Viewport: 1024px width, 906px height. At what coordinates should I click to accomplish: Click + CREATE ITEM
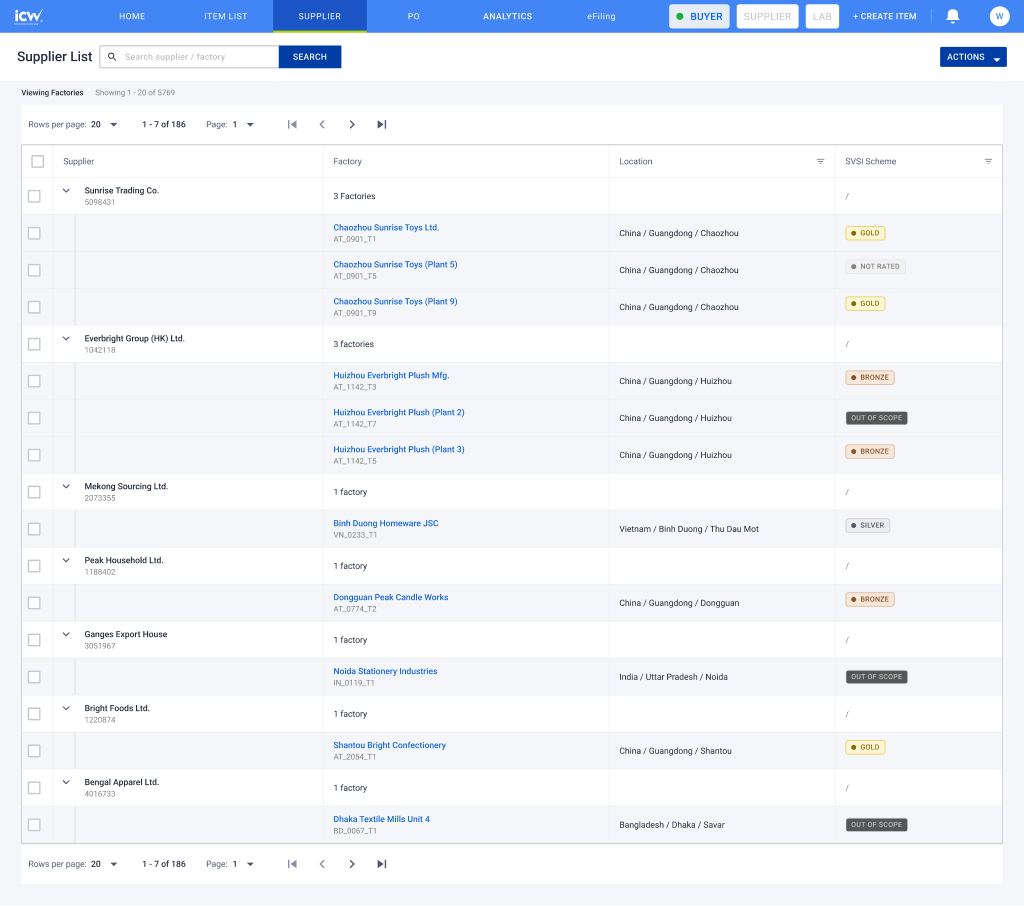(x=884, y=16)
